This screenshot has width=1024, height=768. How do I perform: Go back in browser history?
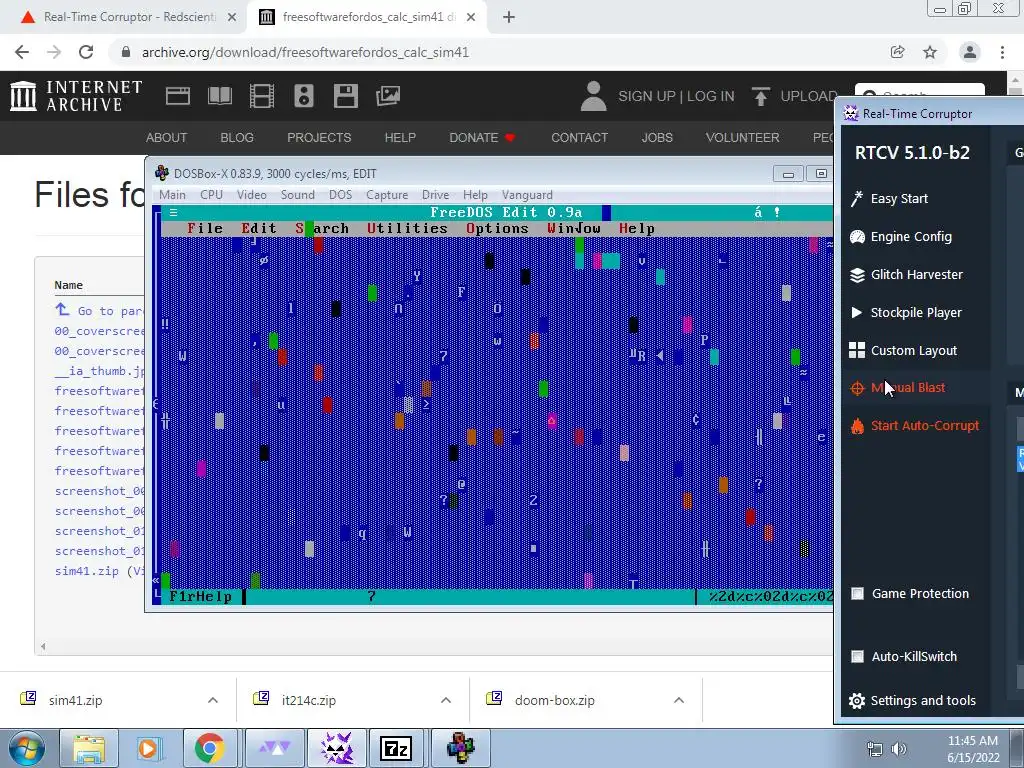click(22, 52)
